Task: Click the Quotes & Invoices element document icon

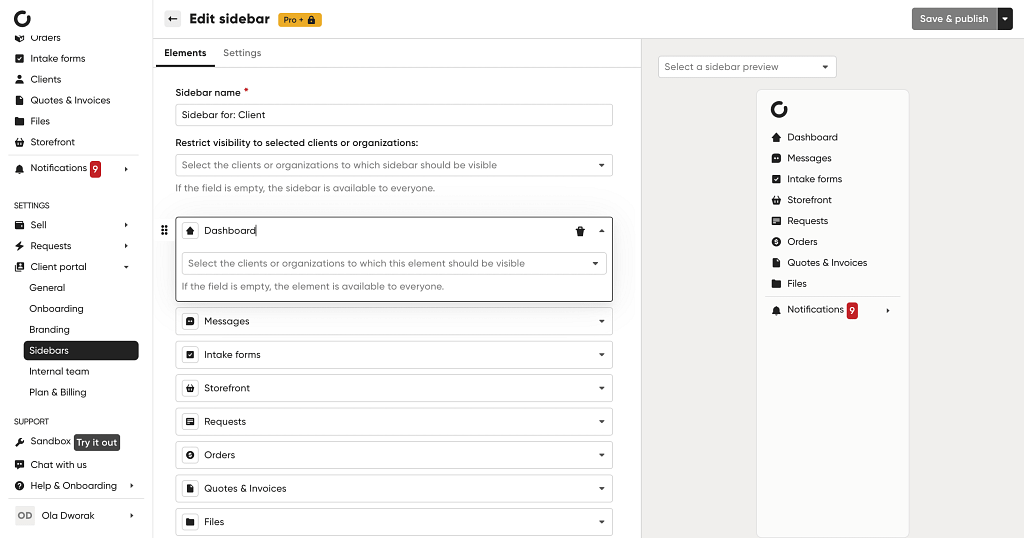Action: click(x=190, y=488)
